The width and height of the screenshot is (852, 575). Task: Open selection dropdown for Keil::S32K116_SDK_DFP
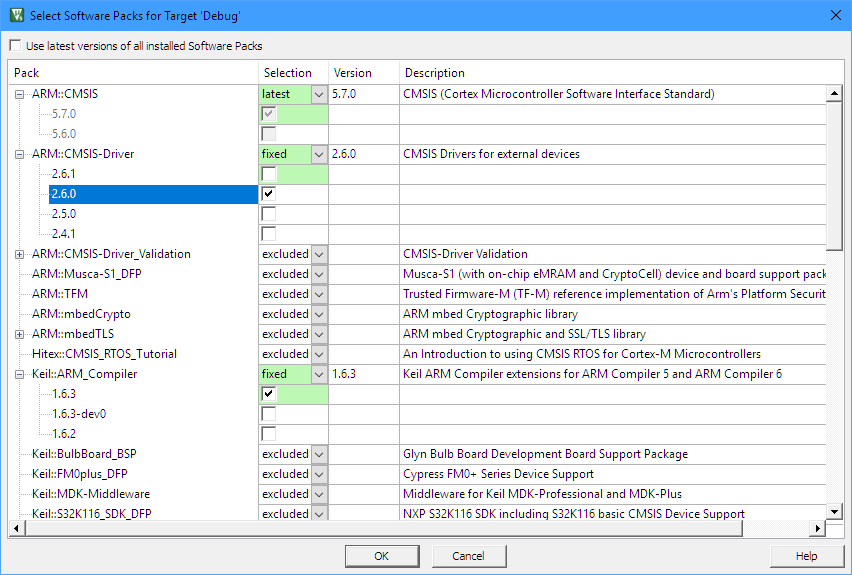[320, 513]
